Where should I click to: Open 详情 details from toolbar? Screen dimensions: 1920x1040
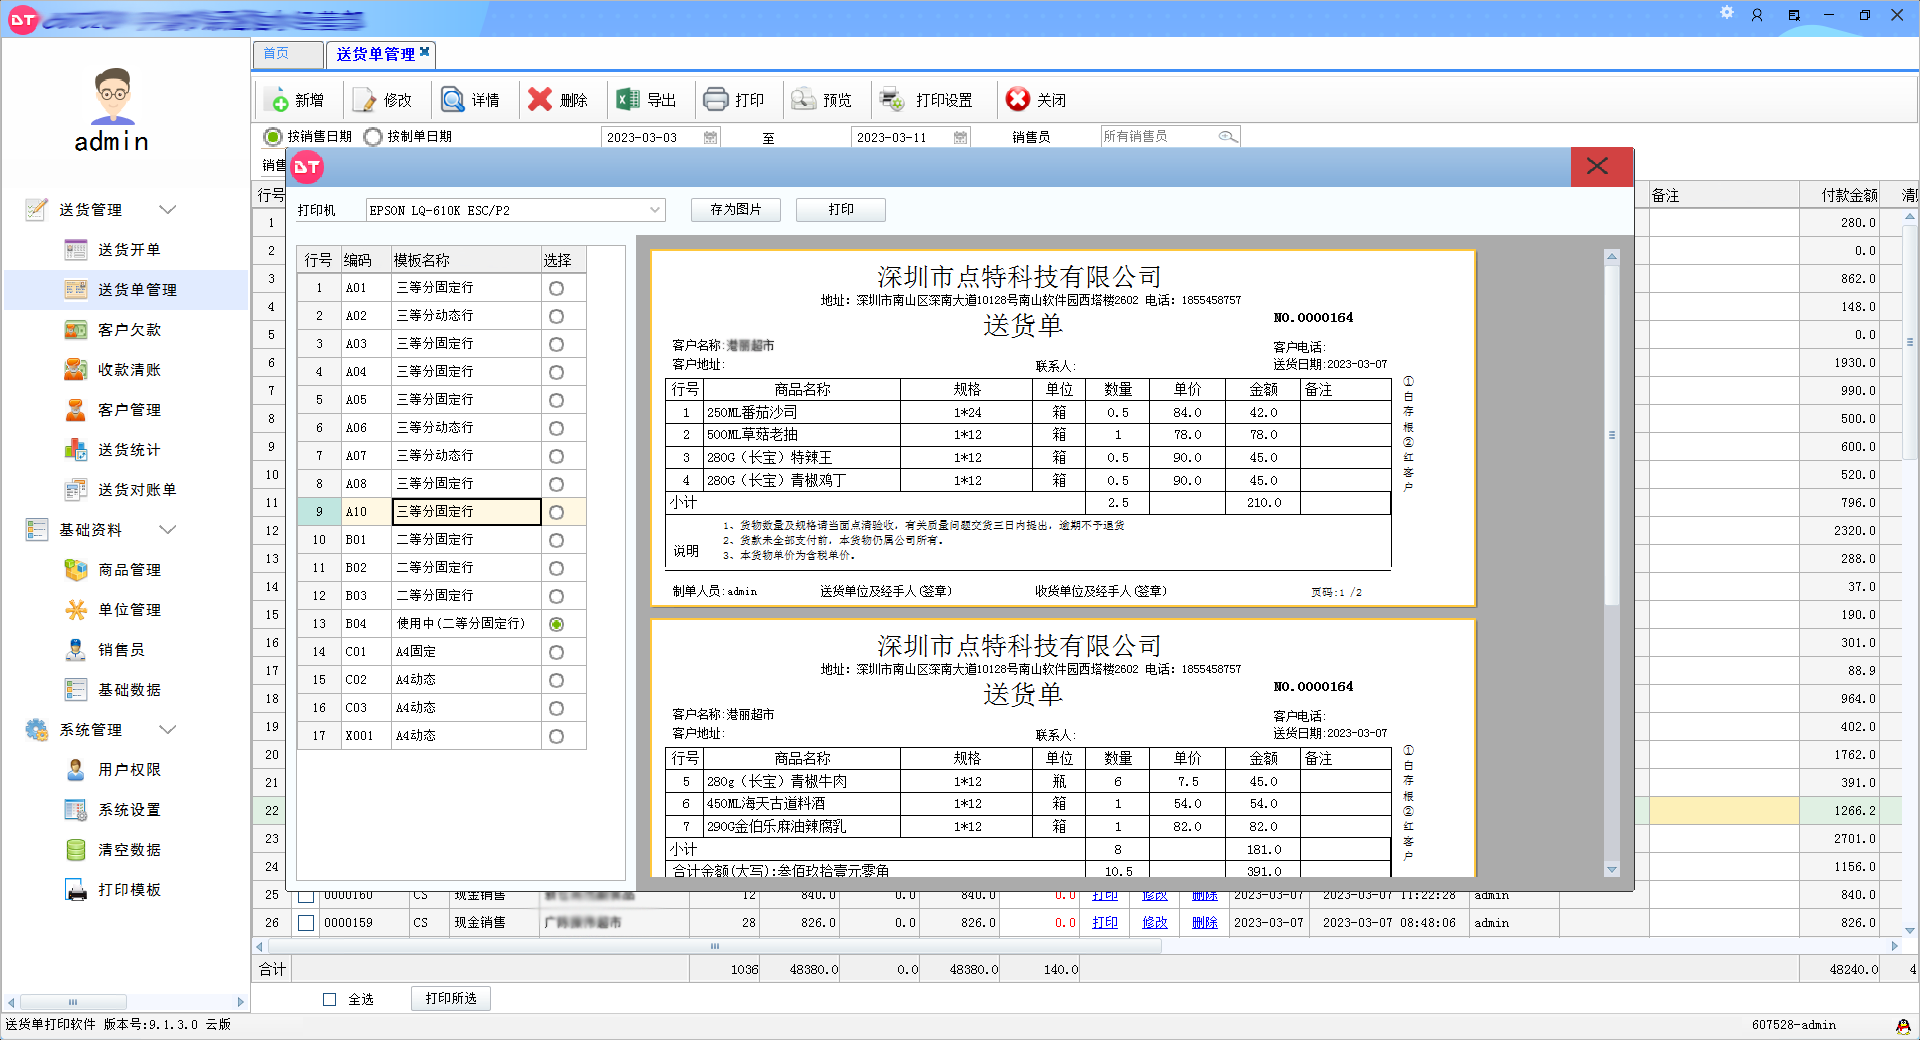[453, 100]
